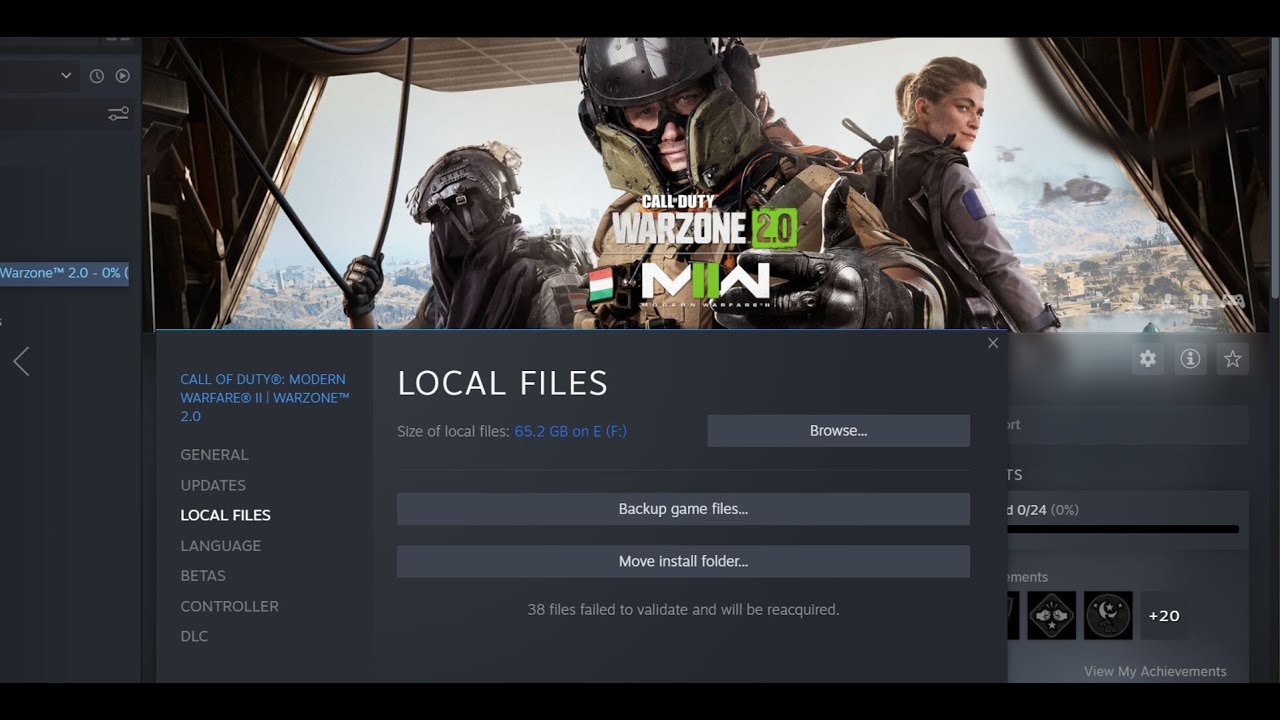Click the left arrow collapse icon
This screenshot has width=1280, height=720.
(21, 361)
